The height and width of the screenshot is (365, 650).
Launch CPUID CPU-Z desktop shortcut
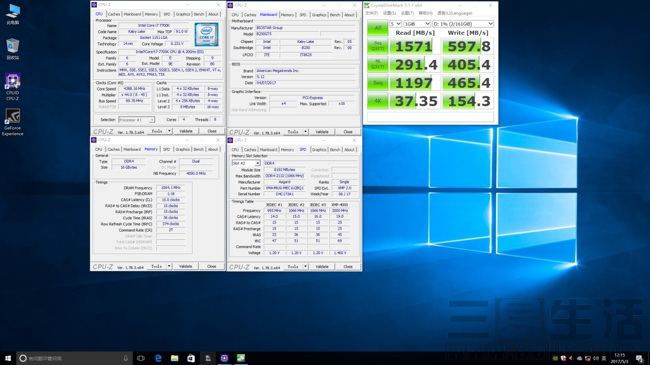pyautogui.click(x=13, y=87)
